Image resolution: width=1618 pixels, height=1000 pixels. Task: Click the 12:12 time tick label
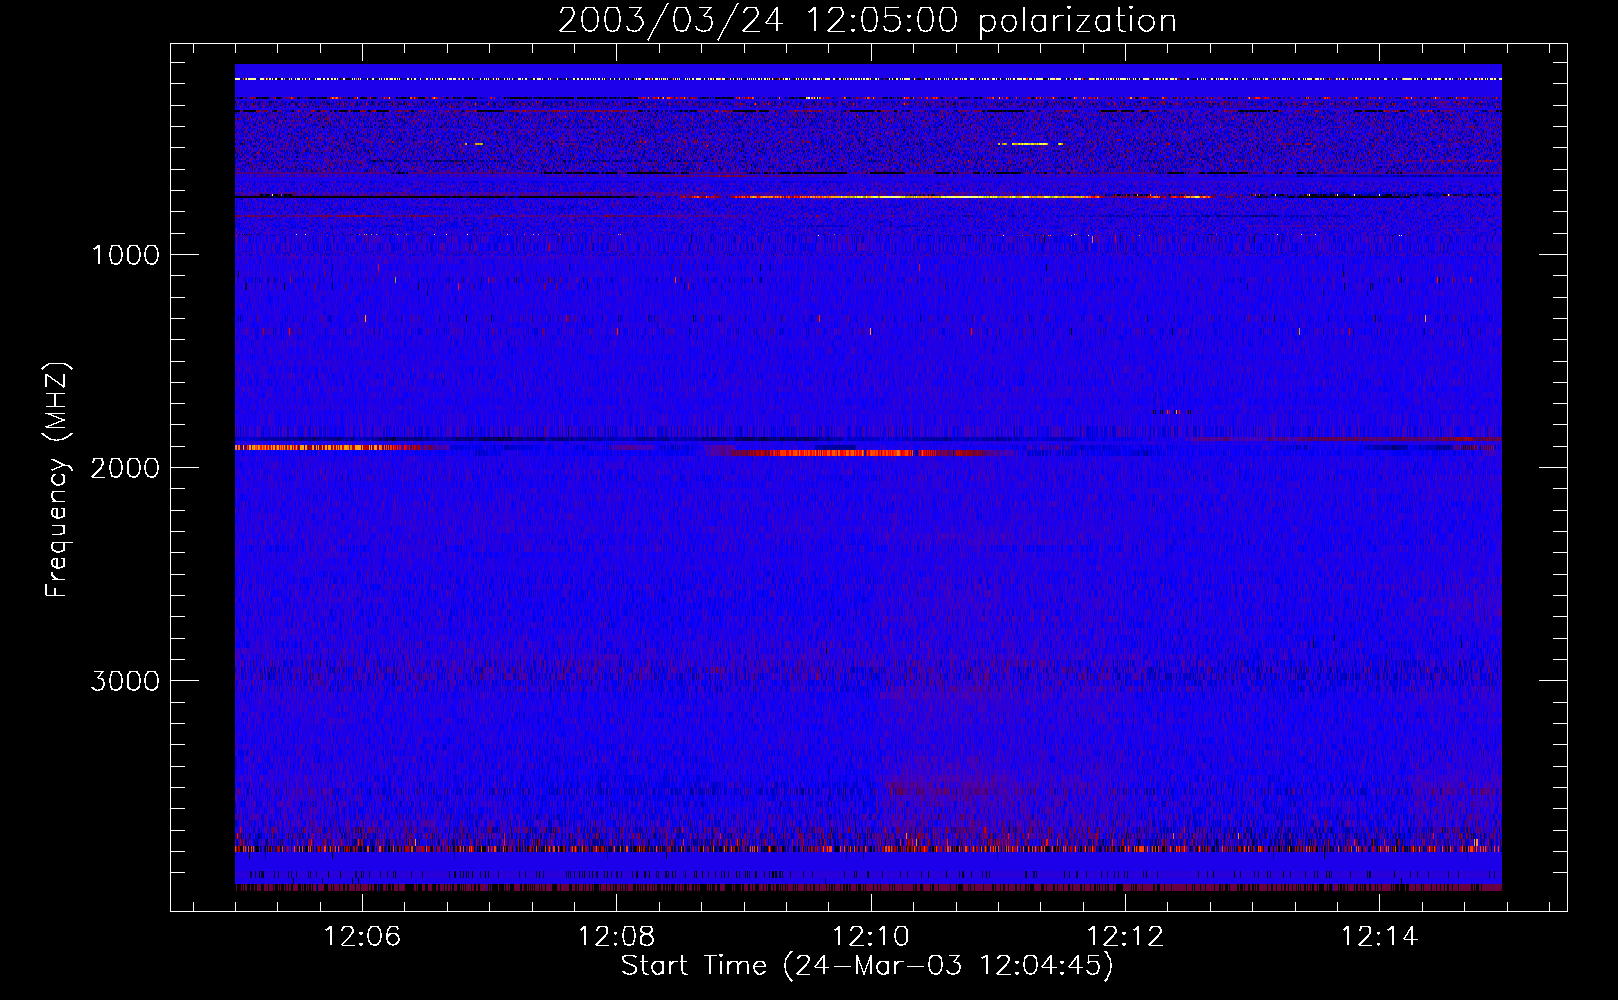pyautogui.click(x=1125, y=937)
